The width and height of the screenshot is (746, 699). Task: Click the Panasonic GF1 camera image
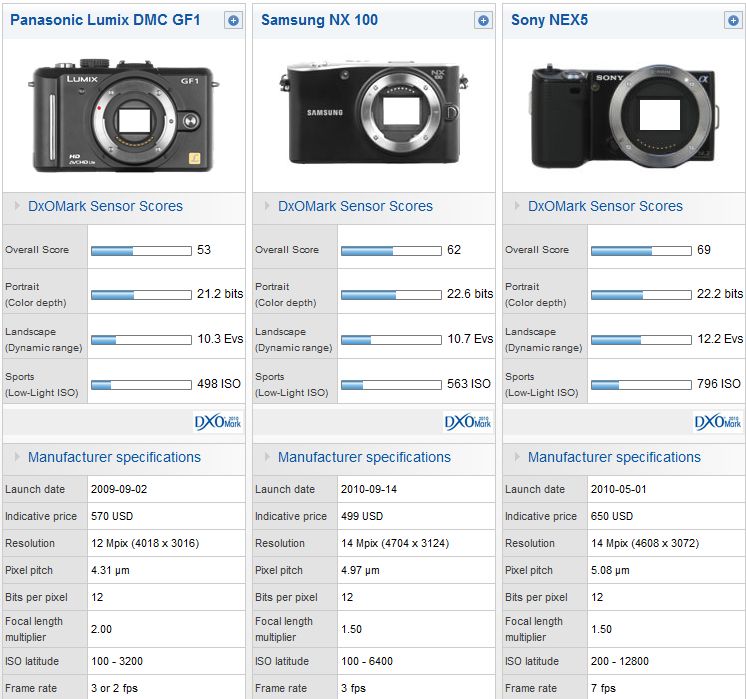[x=124, y=116]
